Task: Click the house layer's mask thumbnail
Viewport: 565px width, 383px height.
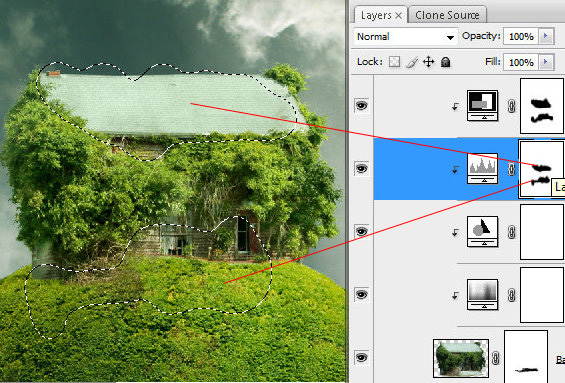Action: (x=526, y=357)
